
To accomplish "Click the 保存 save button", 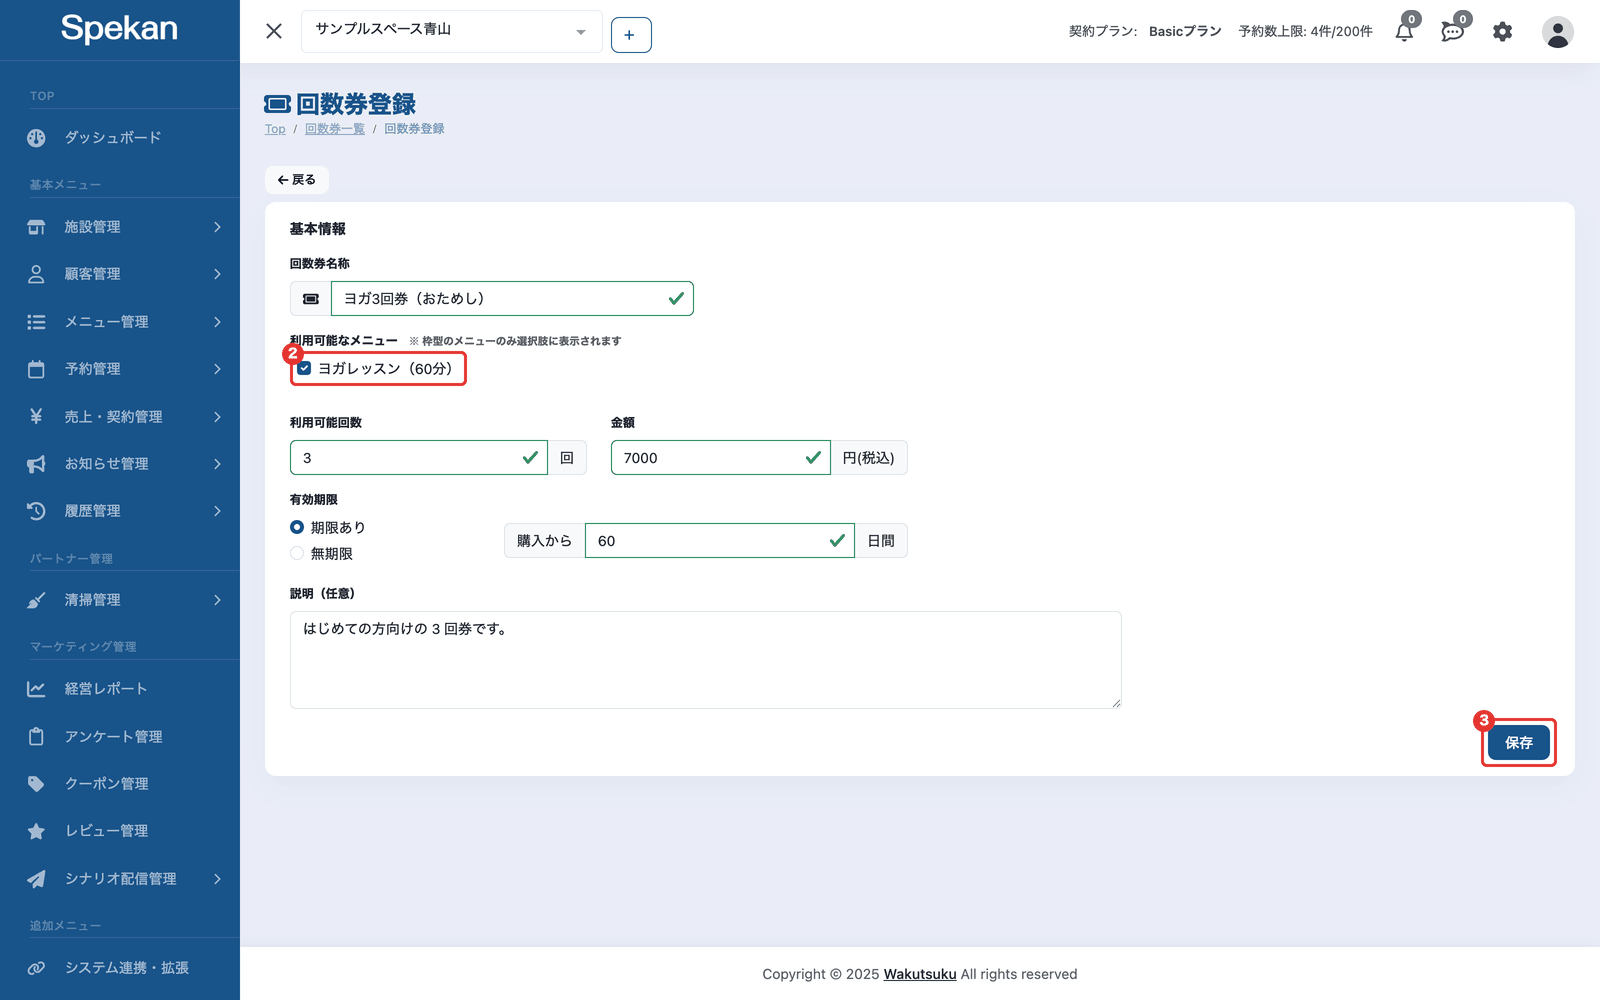I will (1519, 743).
